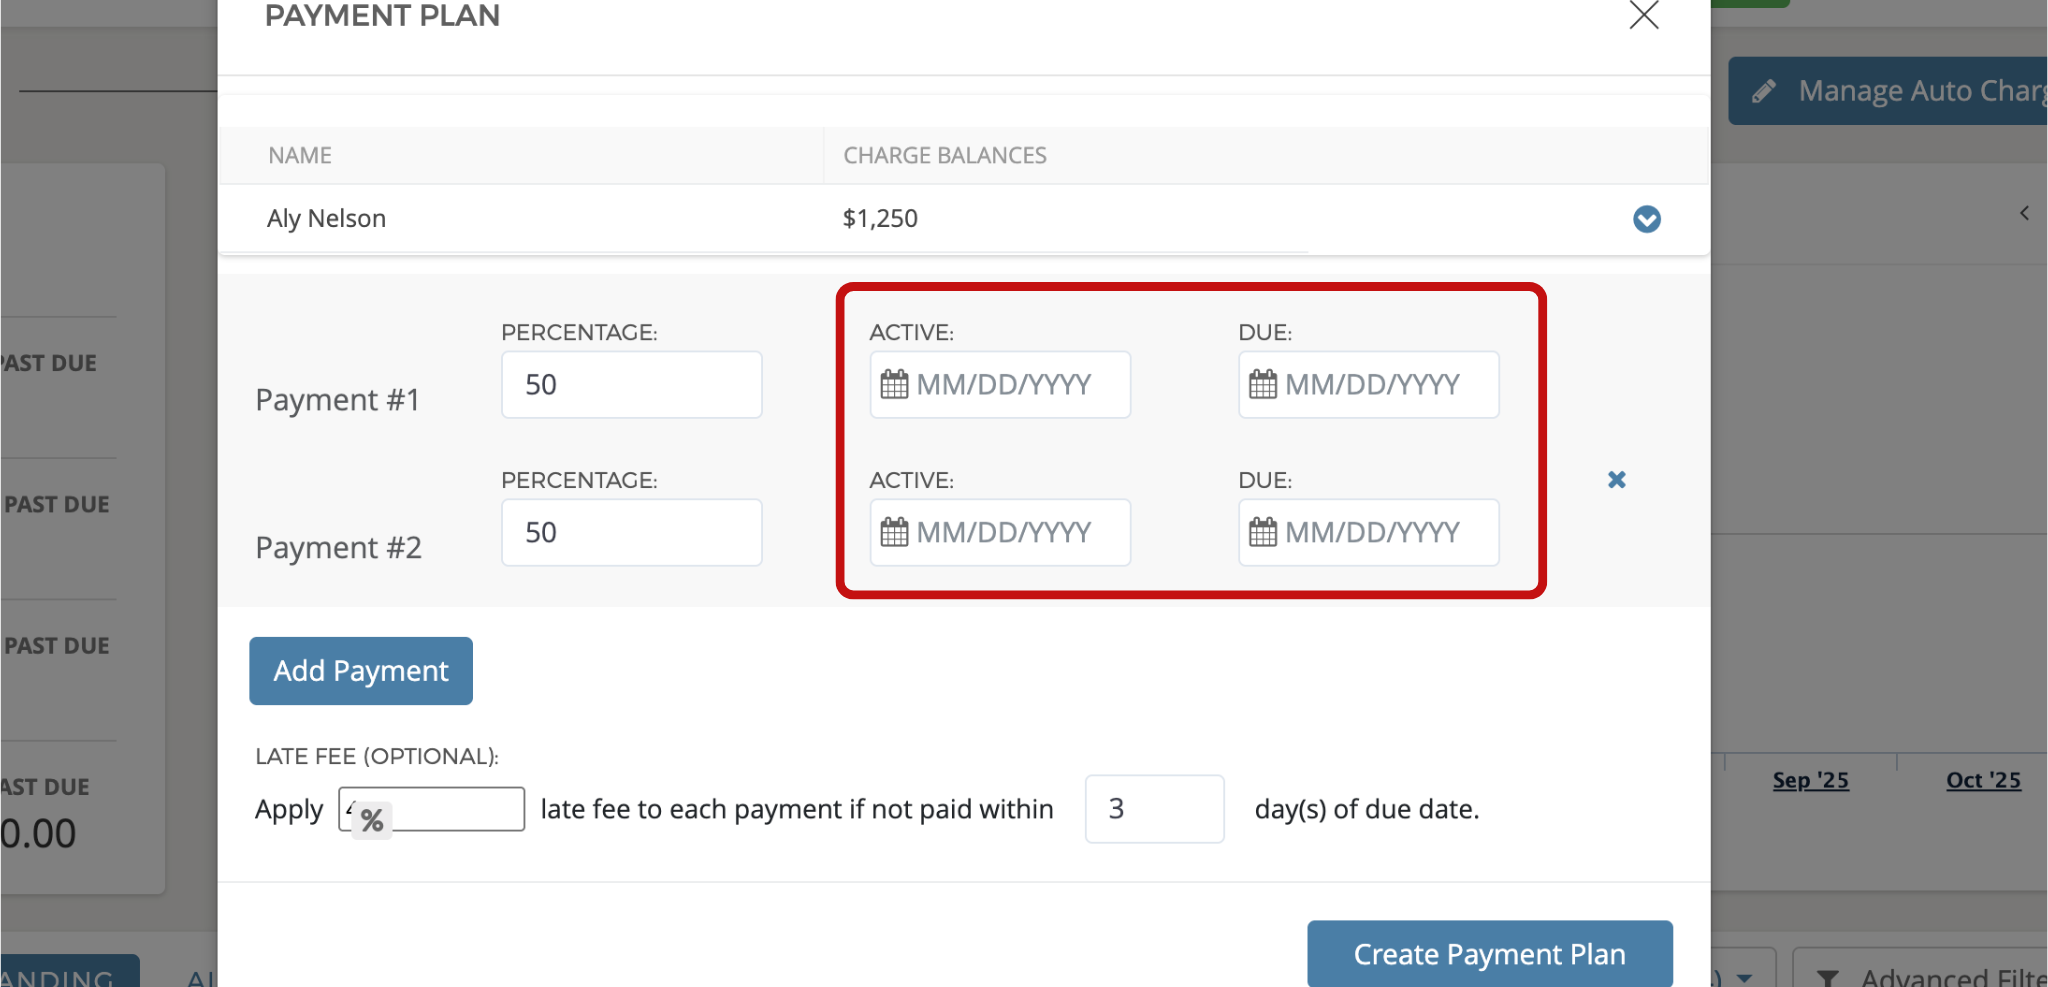Viewport: 2048px width, 987px height.
Task: Open the Advanced Filter button
Action: coord(1925,974)
